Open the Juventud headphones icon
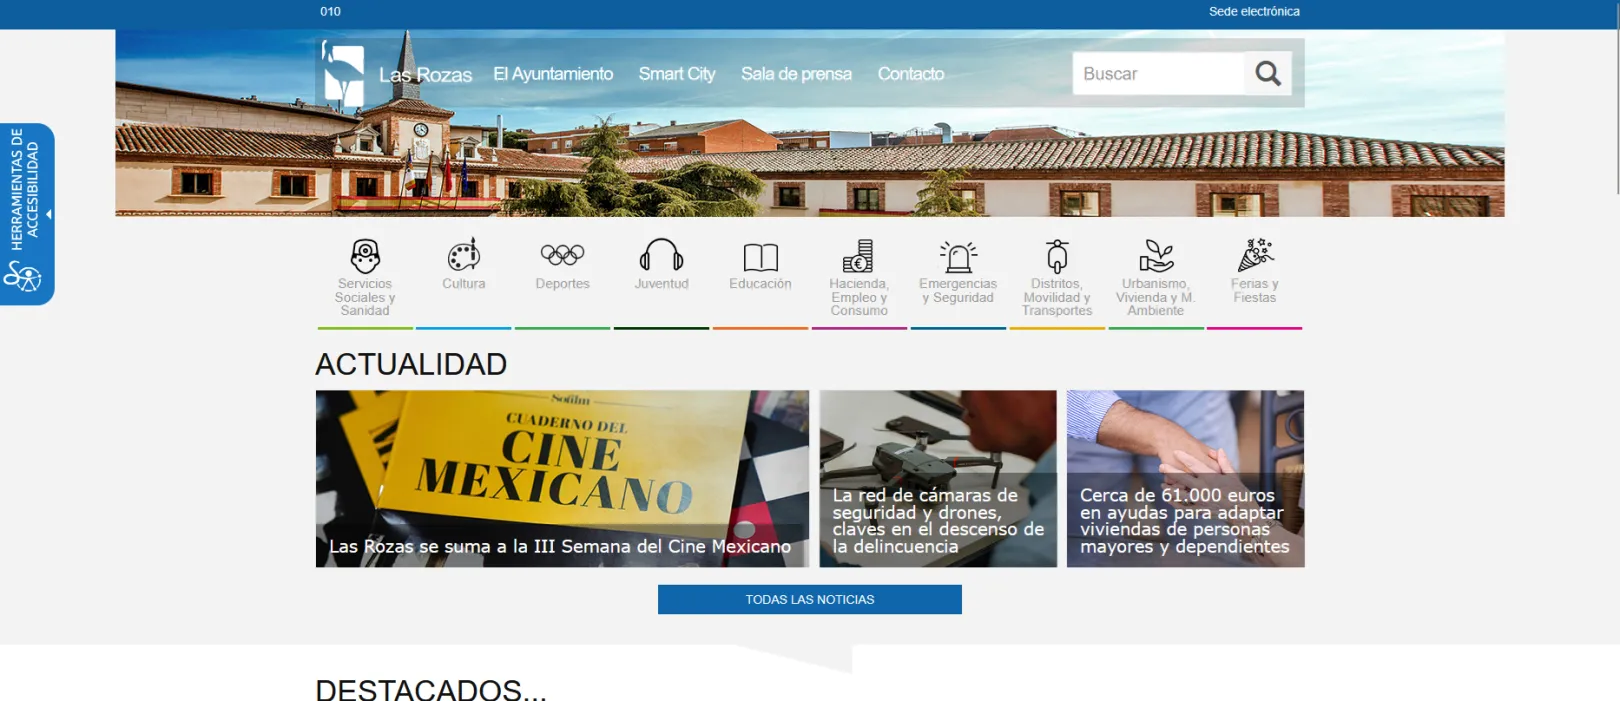 [661, 255]
